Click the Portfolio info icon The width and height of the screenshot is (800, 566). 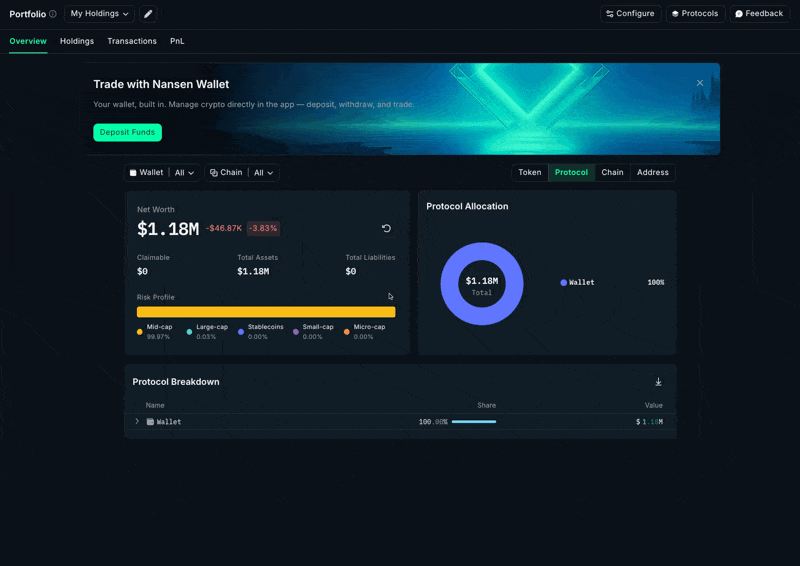pyautogui.click(x=53, y=14)
